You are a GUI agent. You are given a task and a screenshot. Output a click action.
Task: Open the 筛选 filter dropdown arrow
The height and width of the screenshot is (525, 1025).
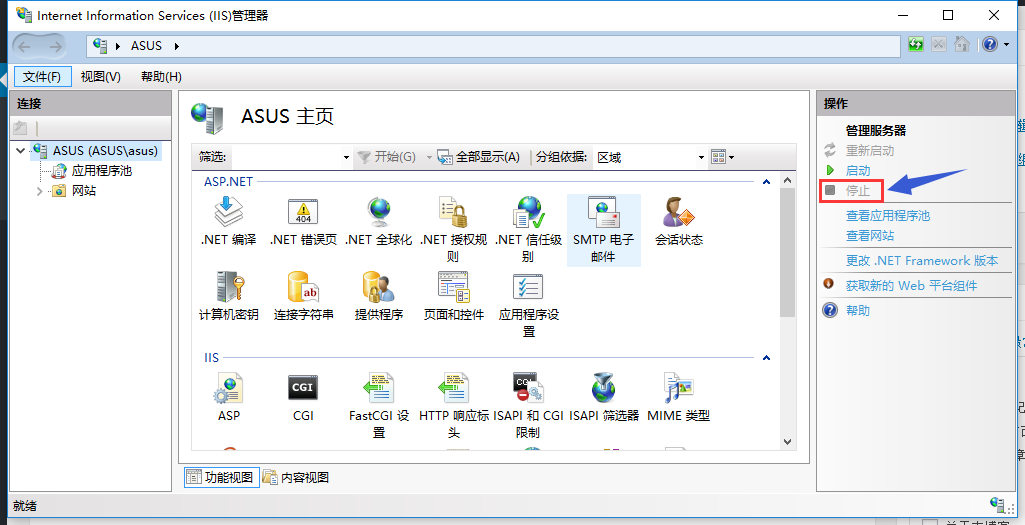[346, 158]
